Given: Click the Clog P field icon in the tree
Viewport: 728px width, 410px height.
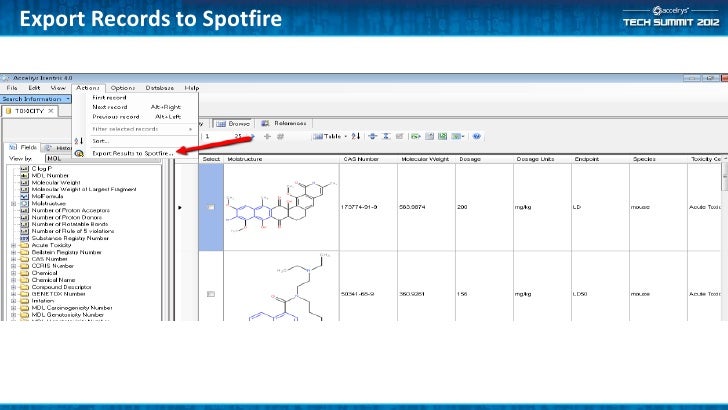Looking at the screenshot, I should click(24, 169).
